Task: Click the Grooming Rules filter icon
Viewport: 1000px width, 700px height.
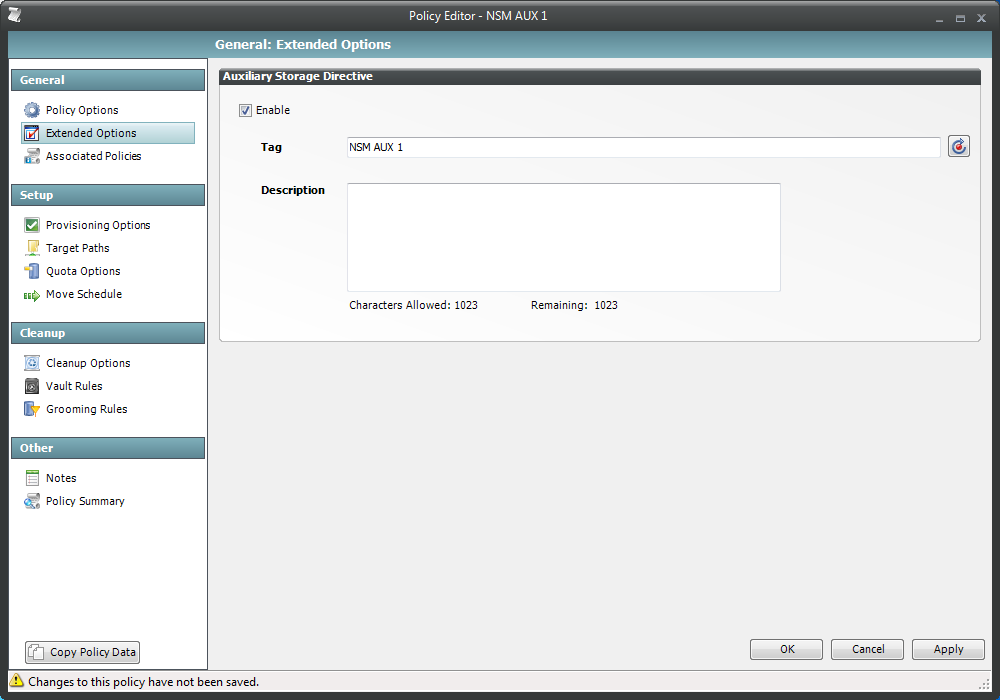Action: [32, 409]
